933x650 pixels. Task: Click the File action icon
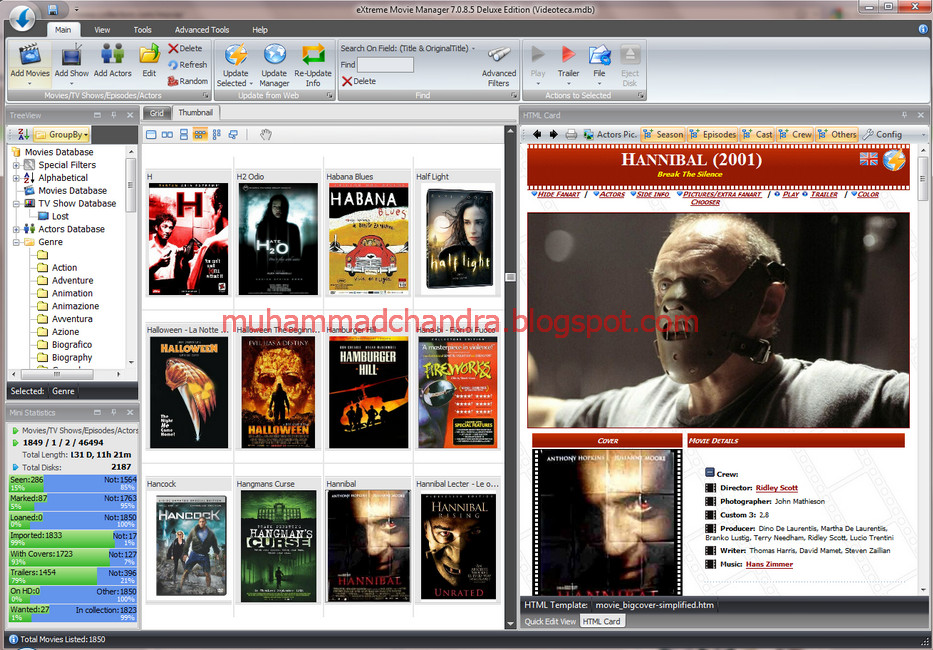(x=599, y=55)
